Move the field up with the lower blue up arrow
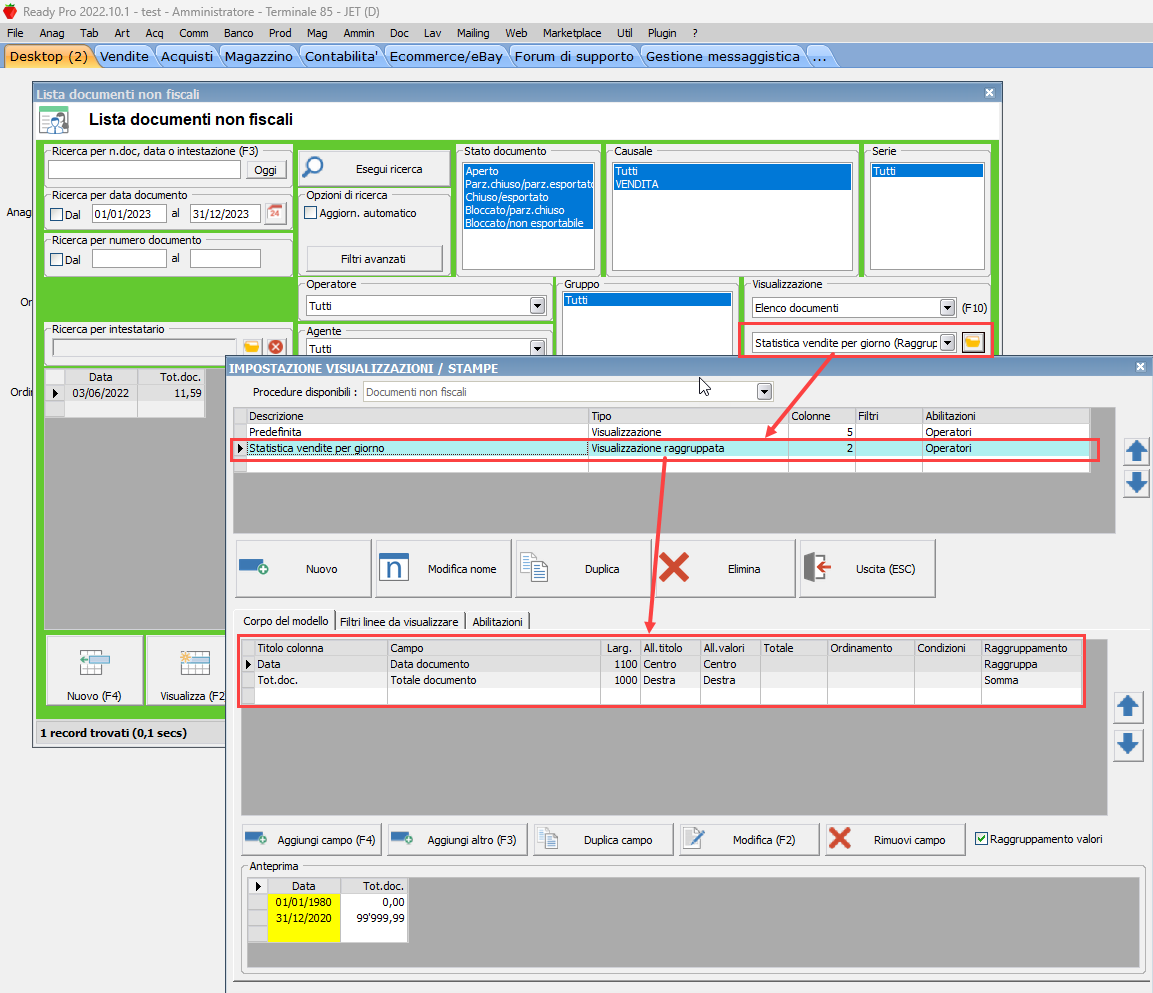This screenshot has height=993, width=1153. pyautogui.click(x=1128, y=706)
